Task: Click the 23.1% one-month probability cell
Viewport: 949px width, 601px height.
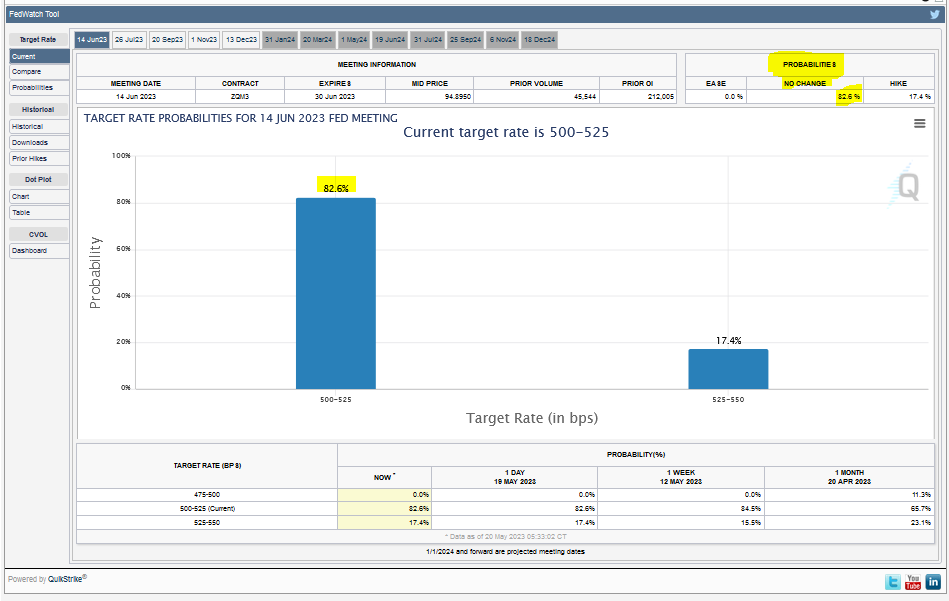Action: (x=849, y=522)
